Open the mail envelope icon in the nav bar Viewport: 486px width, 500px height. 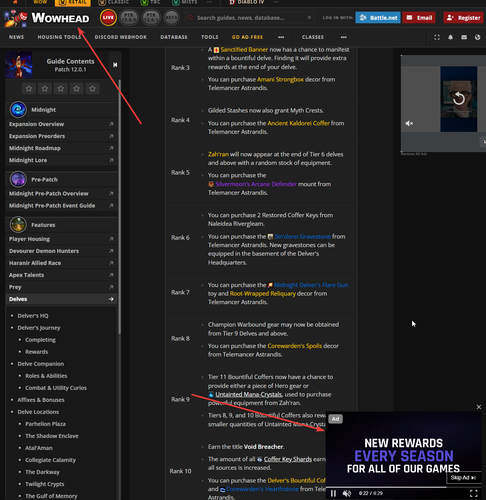pos(464,37)
